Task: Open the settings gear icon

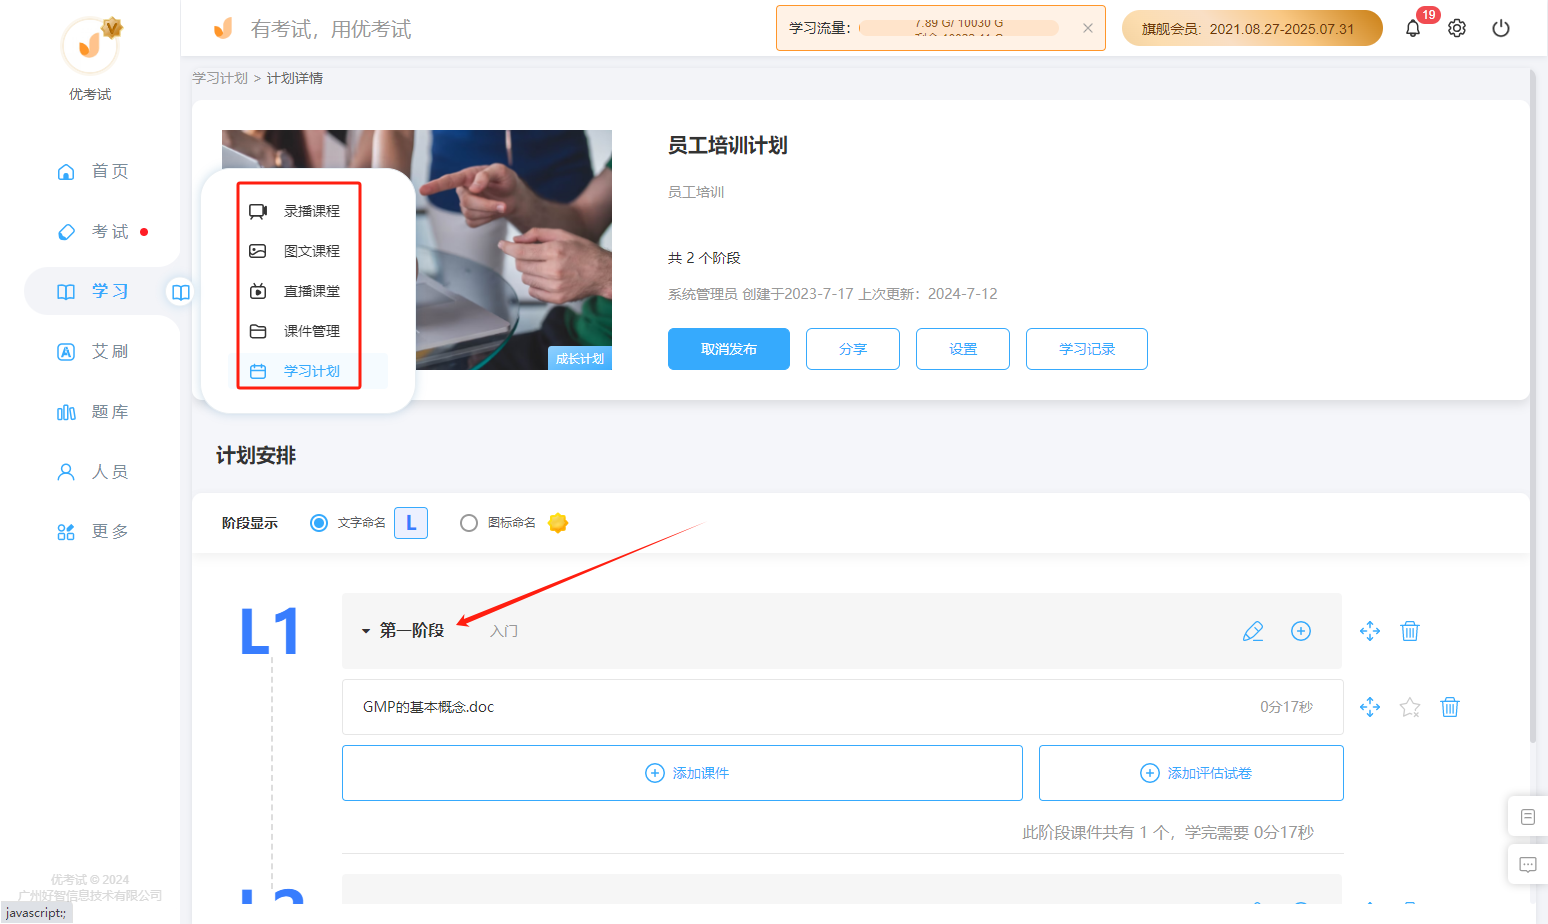Action: pyautogui.click(x=1457, y=29)
